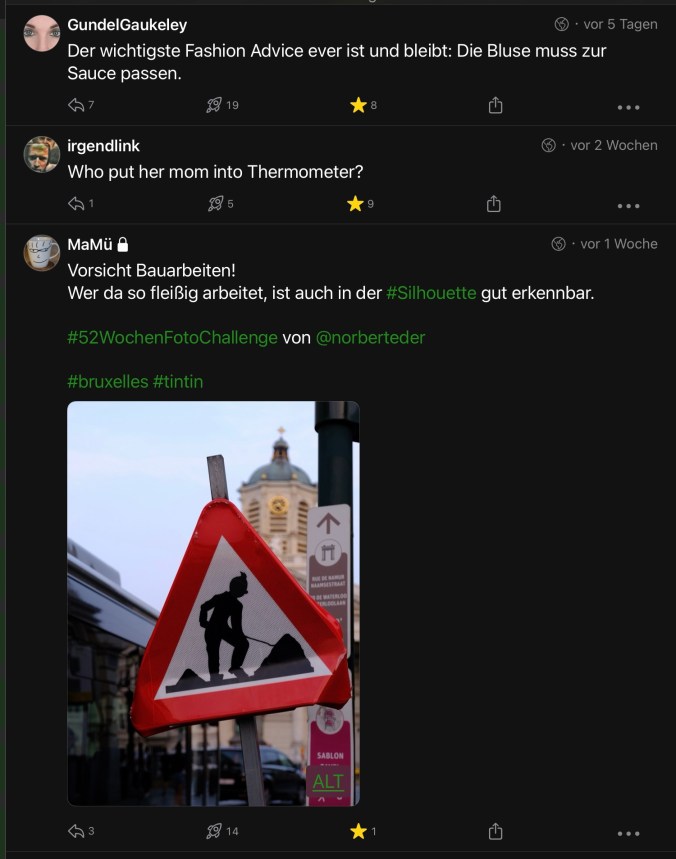Open the #52WochenFotoChallenge hashtag
Viewport: 676px width, 859px height.
172,338
